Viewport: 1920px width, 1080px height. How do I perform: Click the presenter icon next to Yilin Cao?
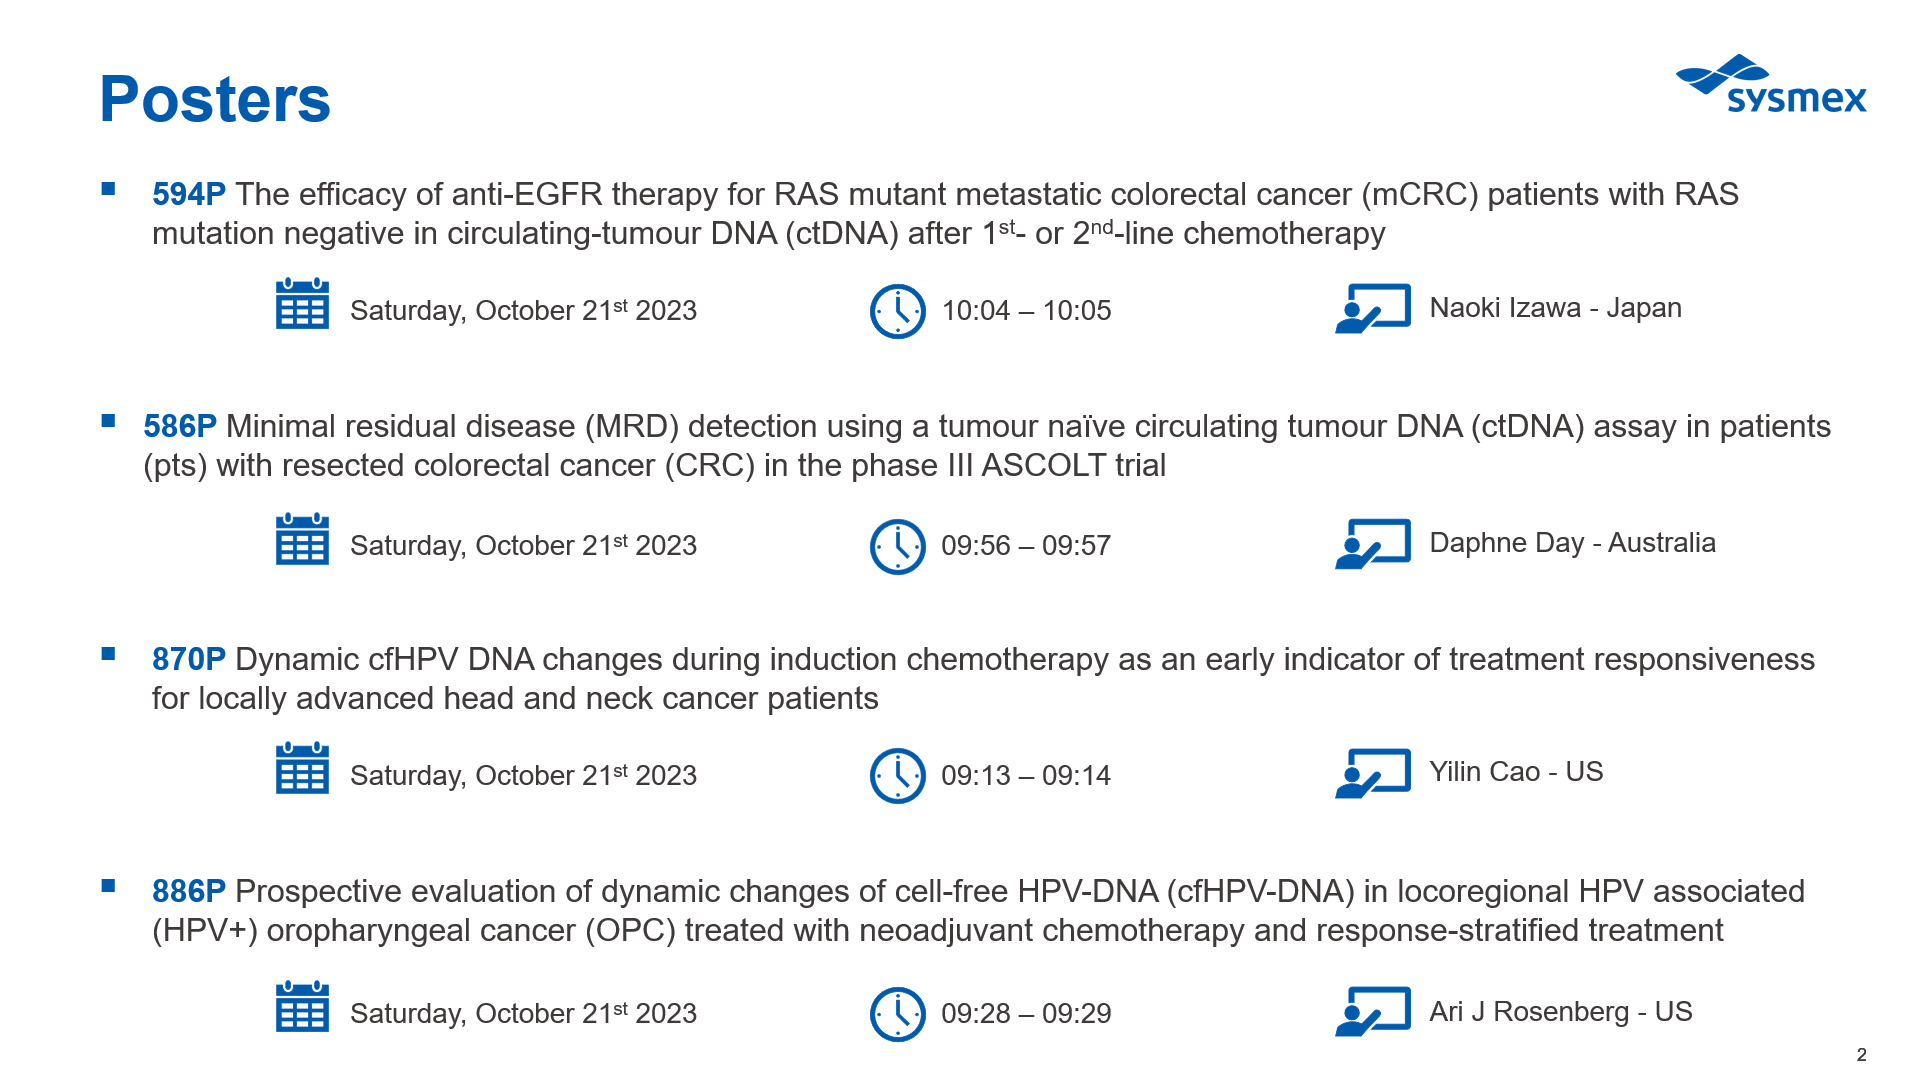point(1373,773)
